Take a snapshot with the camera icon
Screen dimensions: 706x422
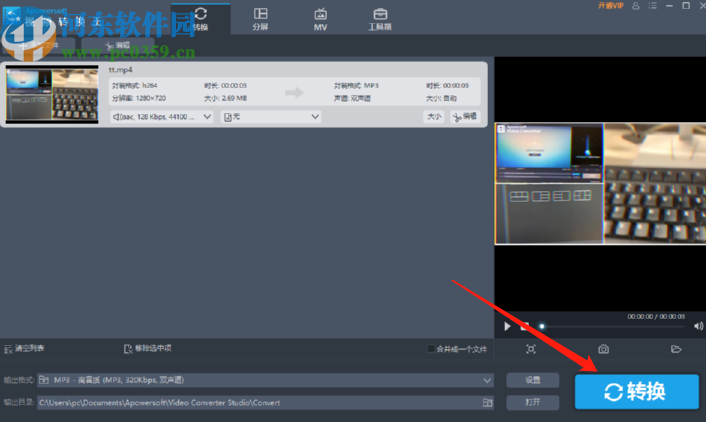click(603, 349)
